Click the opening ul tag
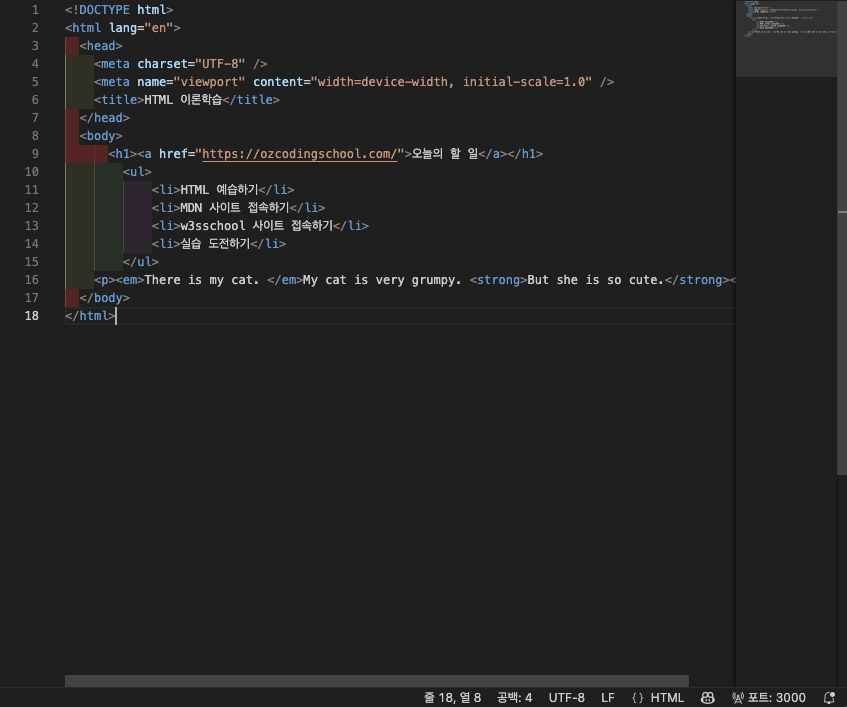Viewport: 847px width, 707px height. coord(137,172)
